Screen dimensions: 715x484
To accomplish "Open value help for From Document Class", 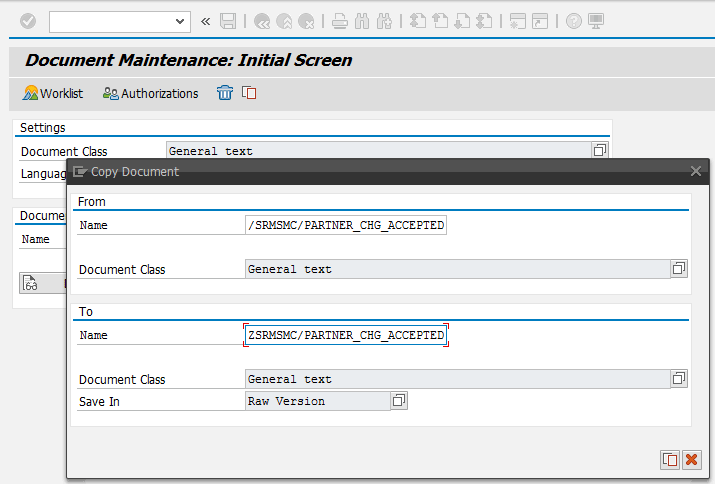I will tap(679, 269).
